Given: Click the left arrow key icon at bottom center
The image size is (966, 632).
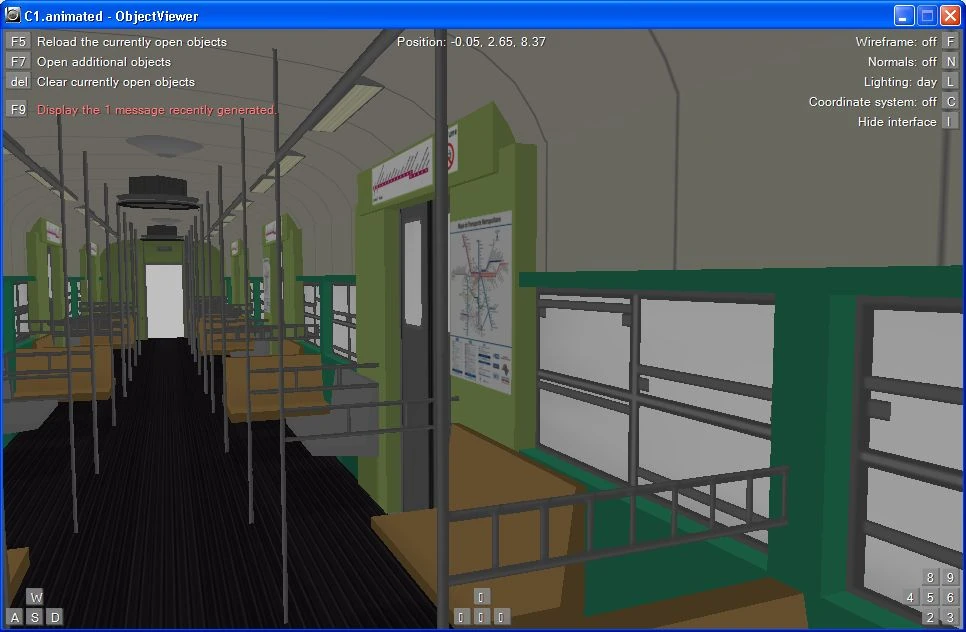Looking at the screenshot, I should point(461,616).
